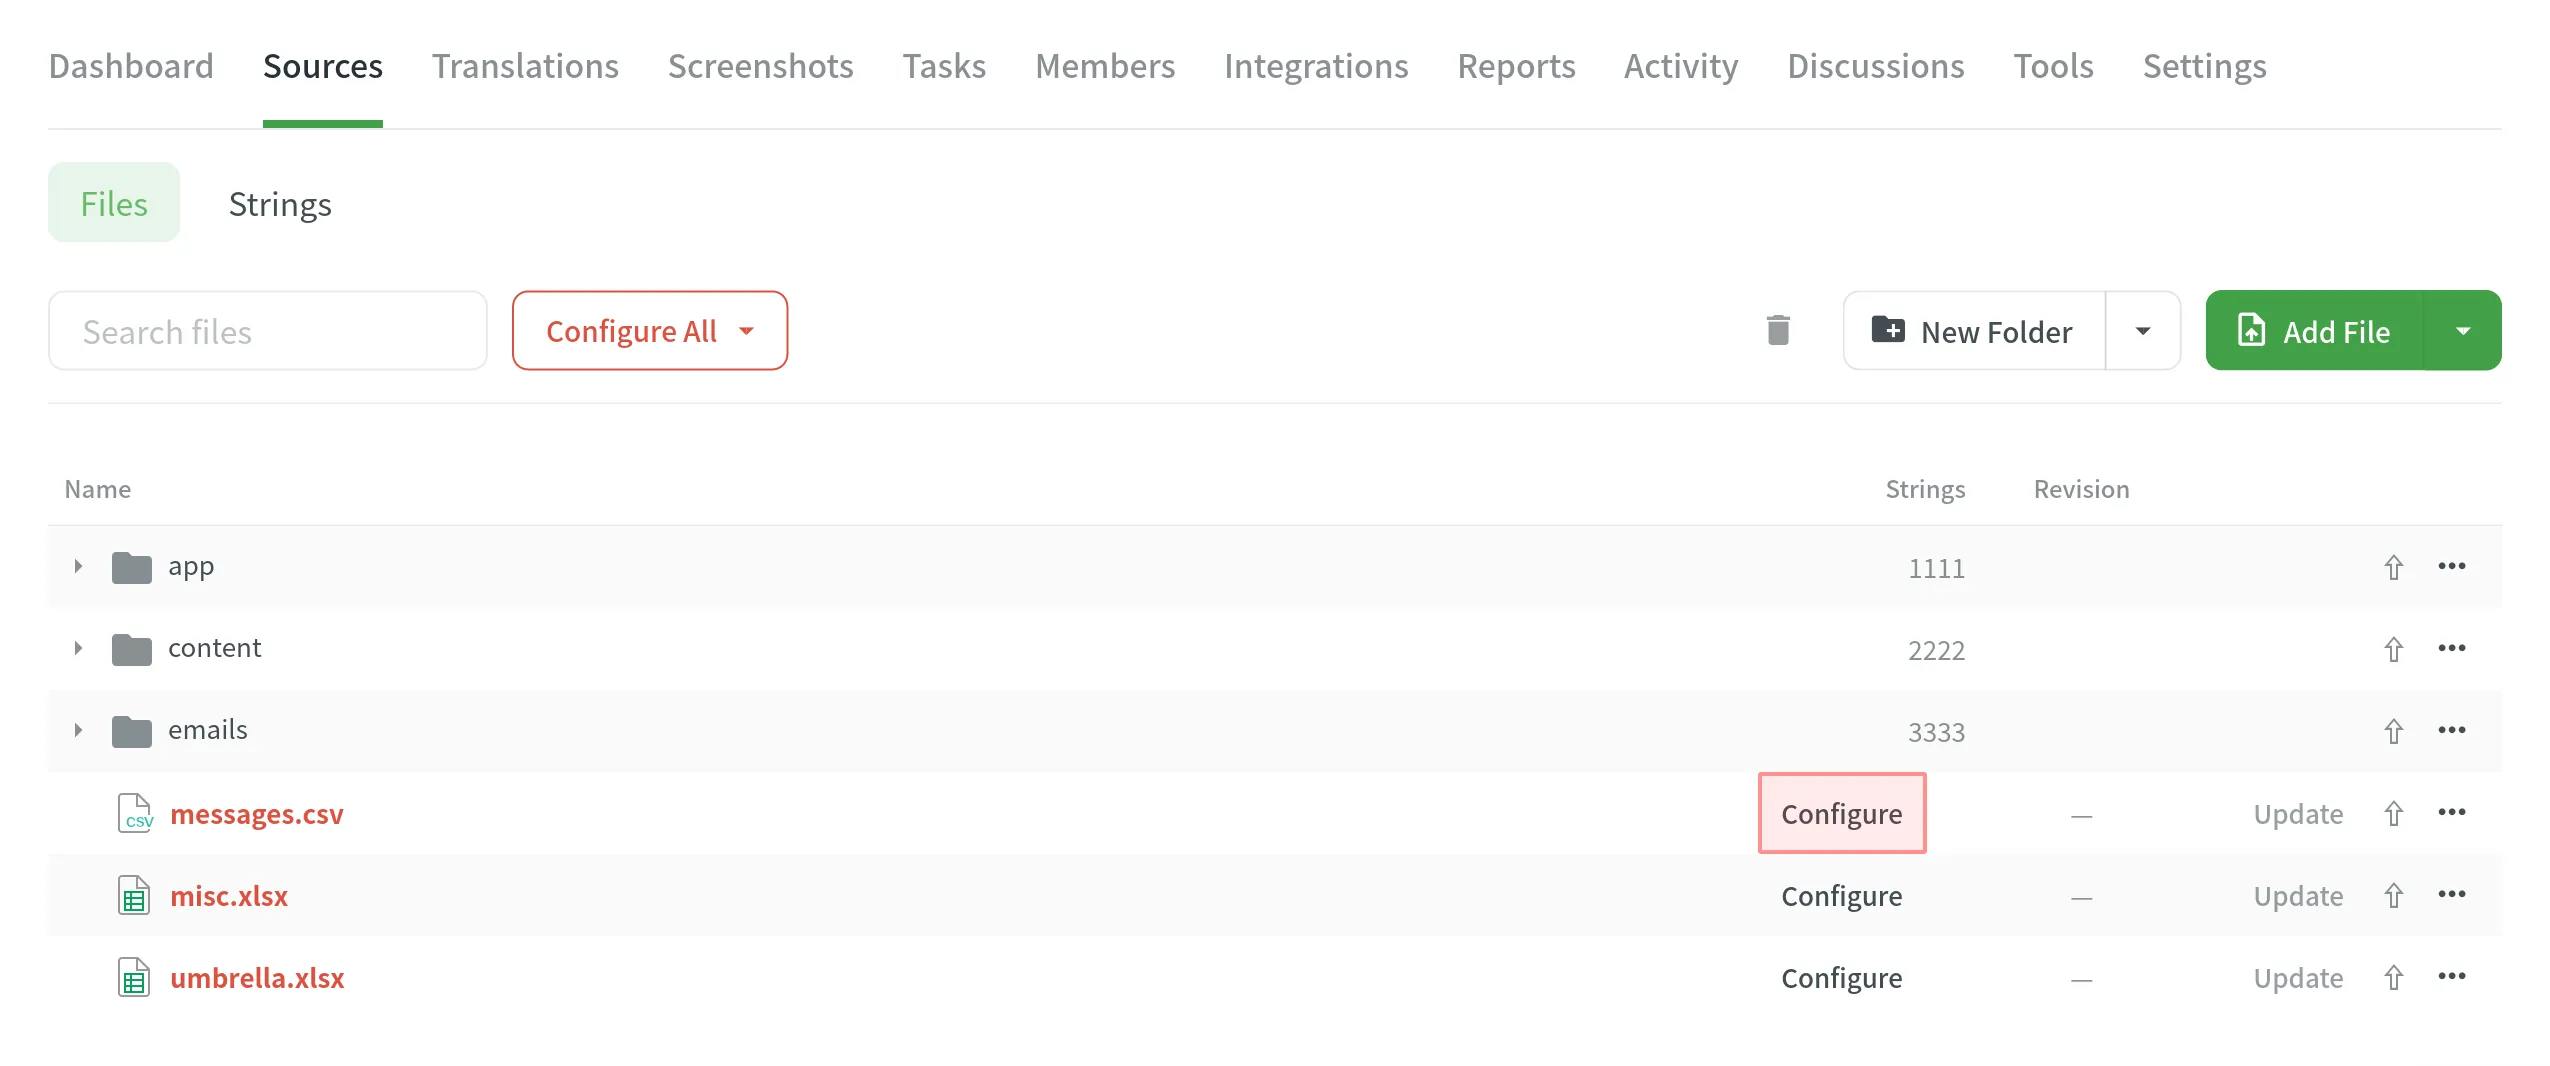
Task: Click the Search files input field
Action: coord(267,330)
